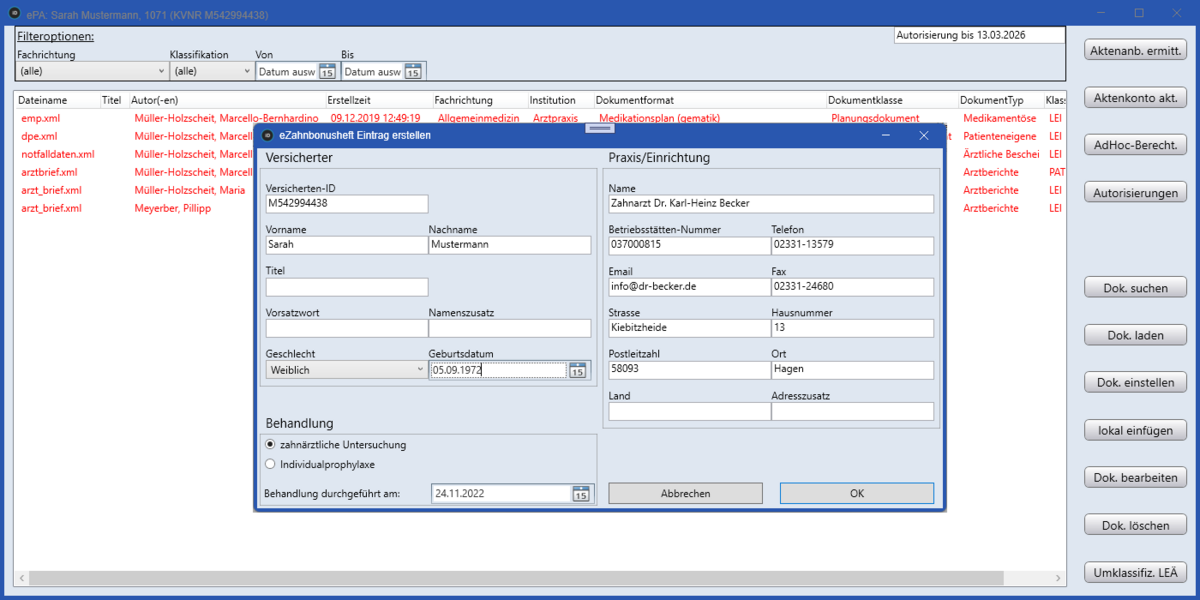Click the Betriebsstätten-Nummer field
The image size is (1200, 600).
(690, 245)
